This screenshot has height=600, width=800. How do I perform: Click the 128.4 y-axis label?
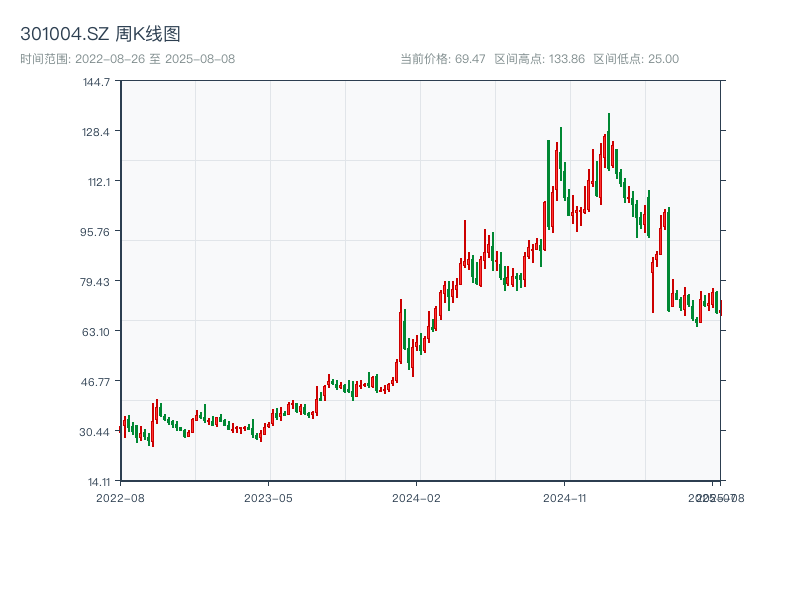click(x=96, y=132)
